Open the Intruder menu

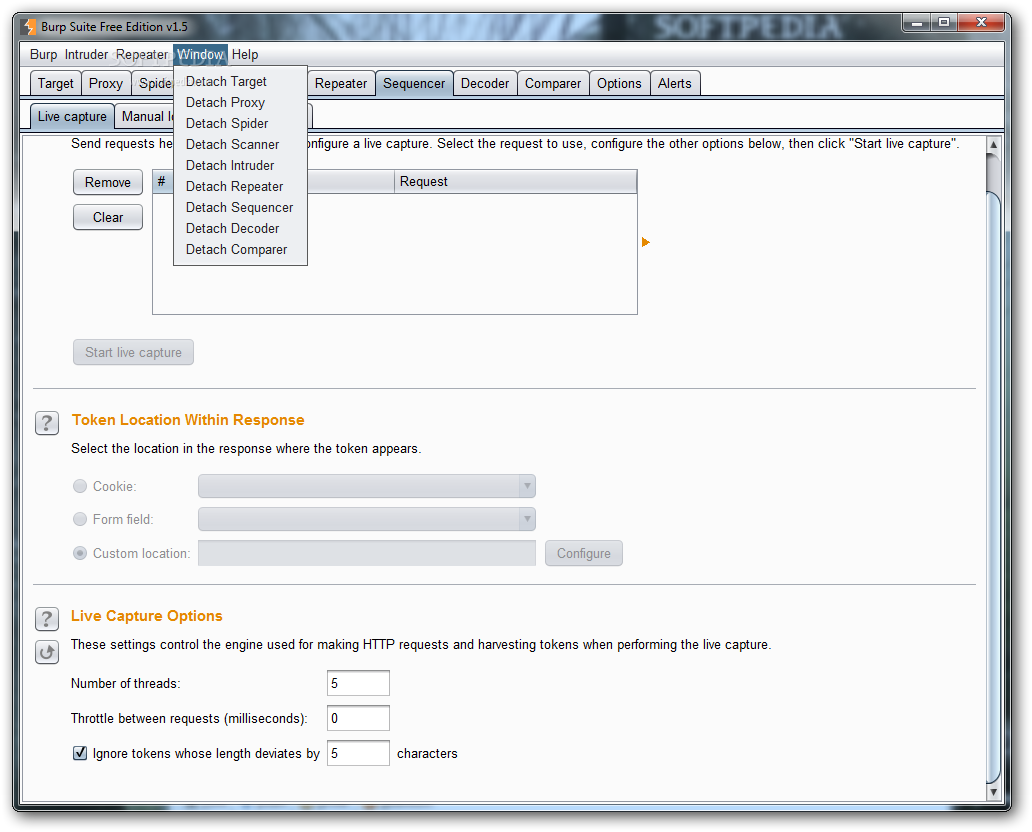coord(86,55)
